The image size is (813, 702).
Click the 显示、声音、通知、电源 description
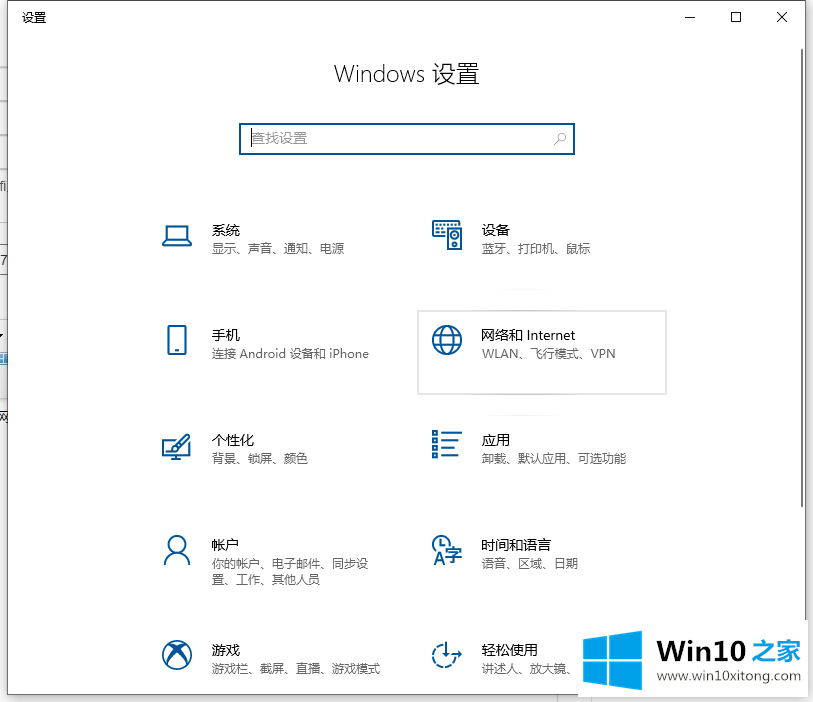pyautogui.click(x=278, y=249)
